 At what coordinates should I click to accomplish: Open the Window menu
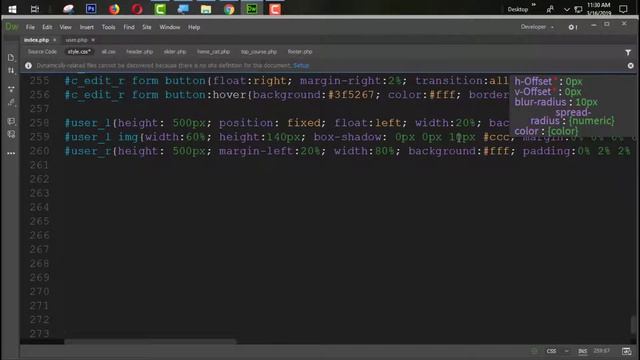[169, 27]
